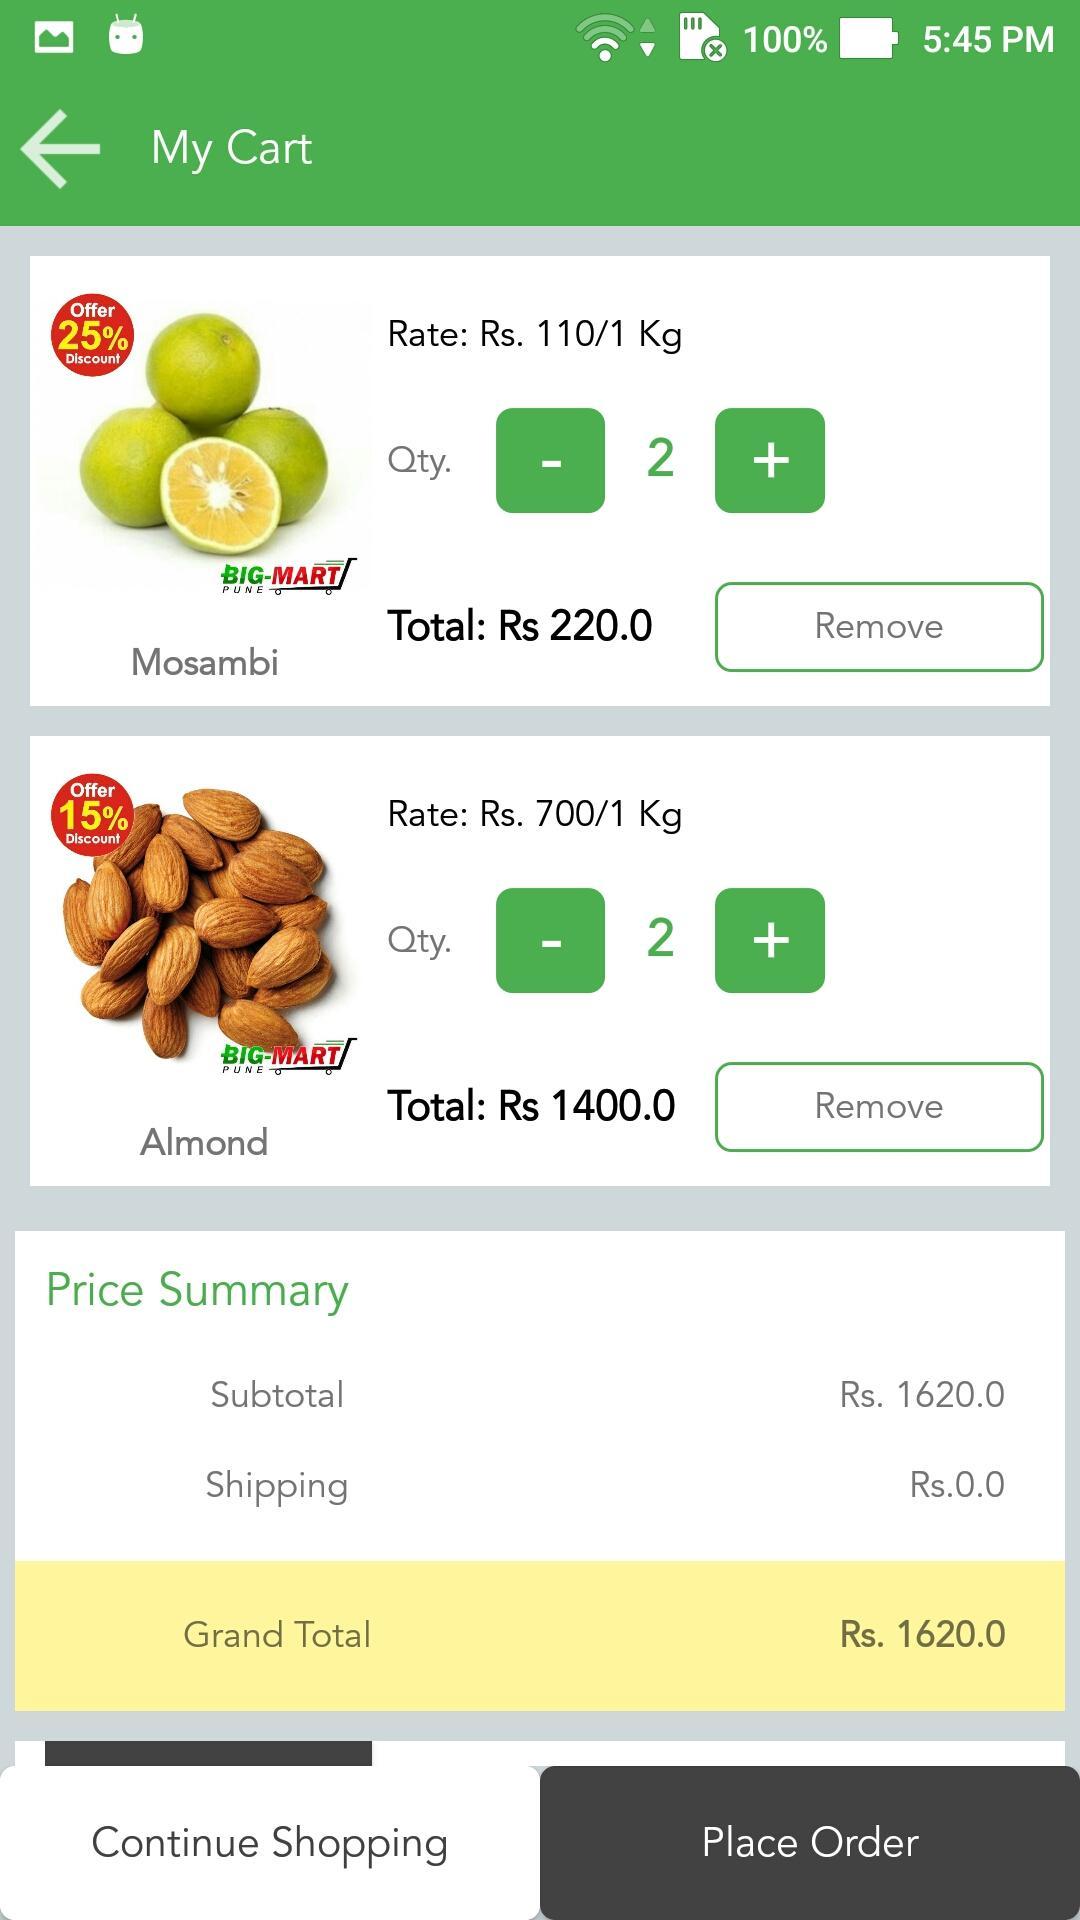Tap the Mosambi product name
Screen dimensions: 1080x1920
pos(205,662)
